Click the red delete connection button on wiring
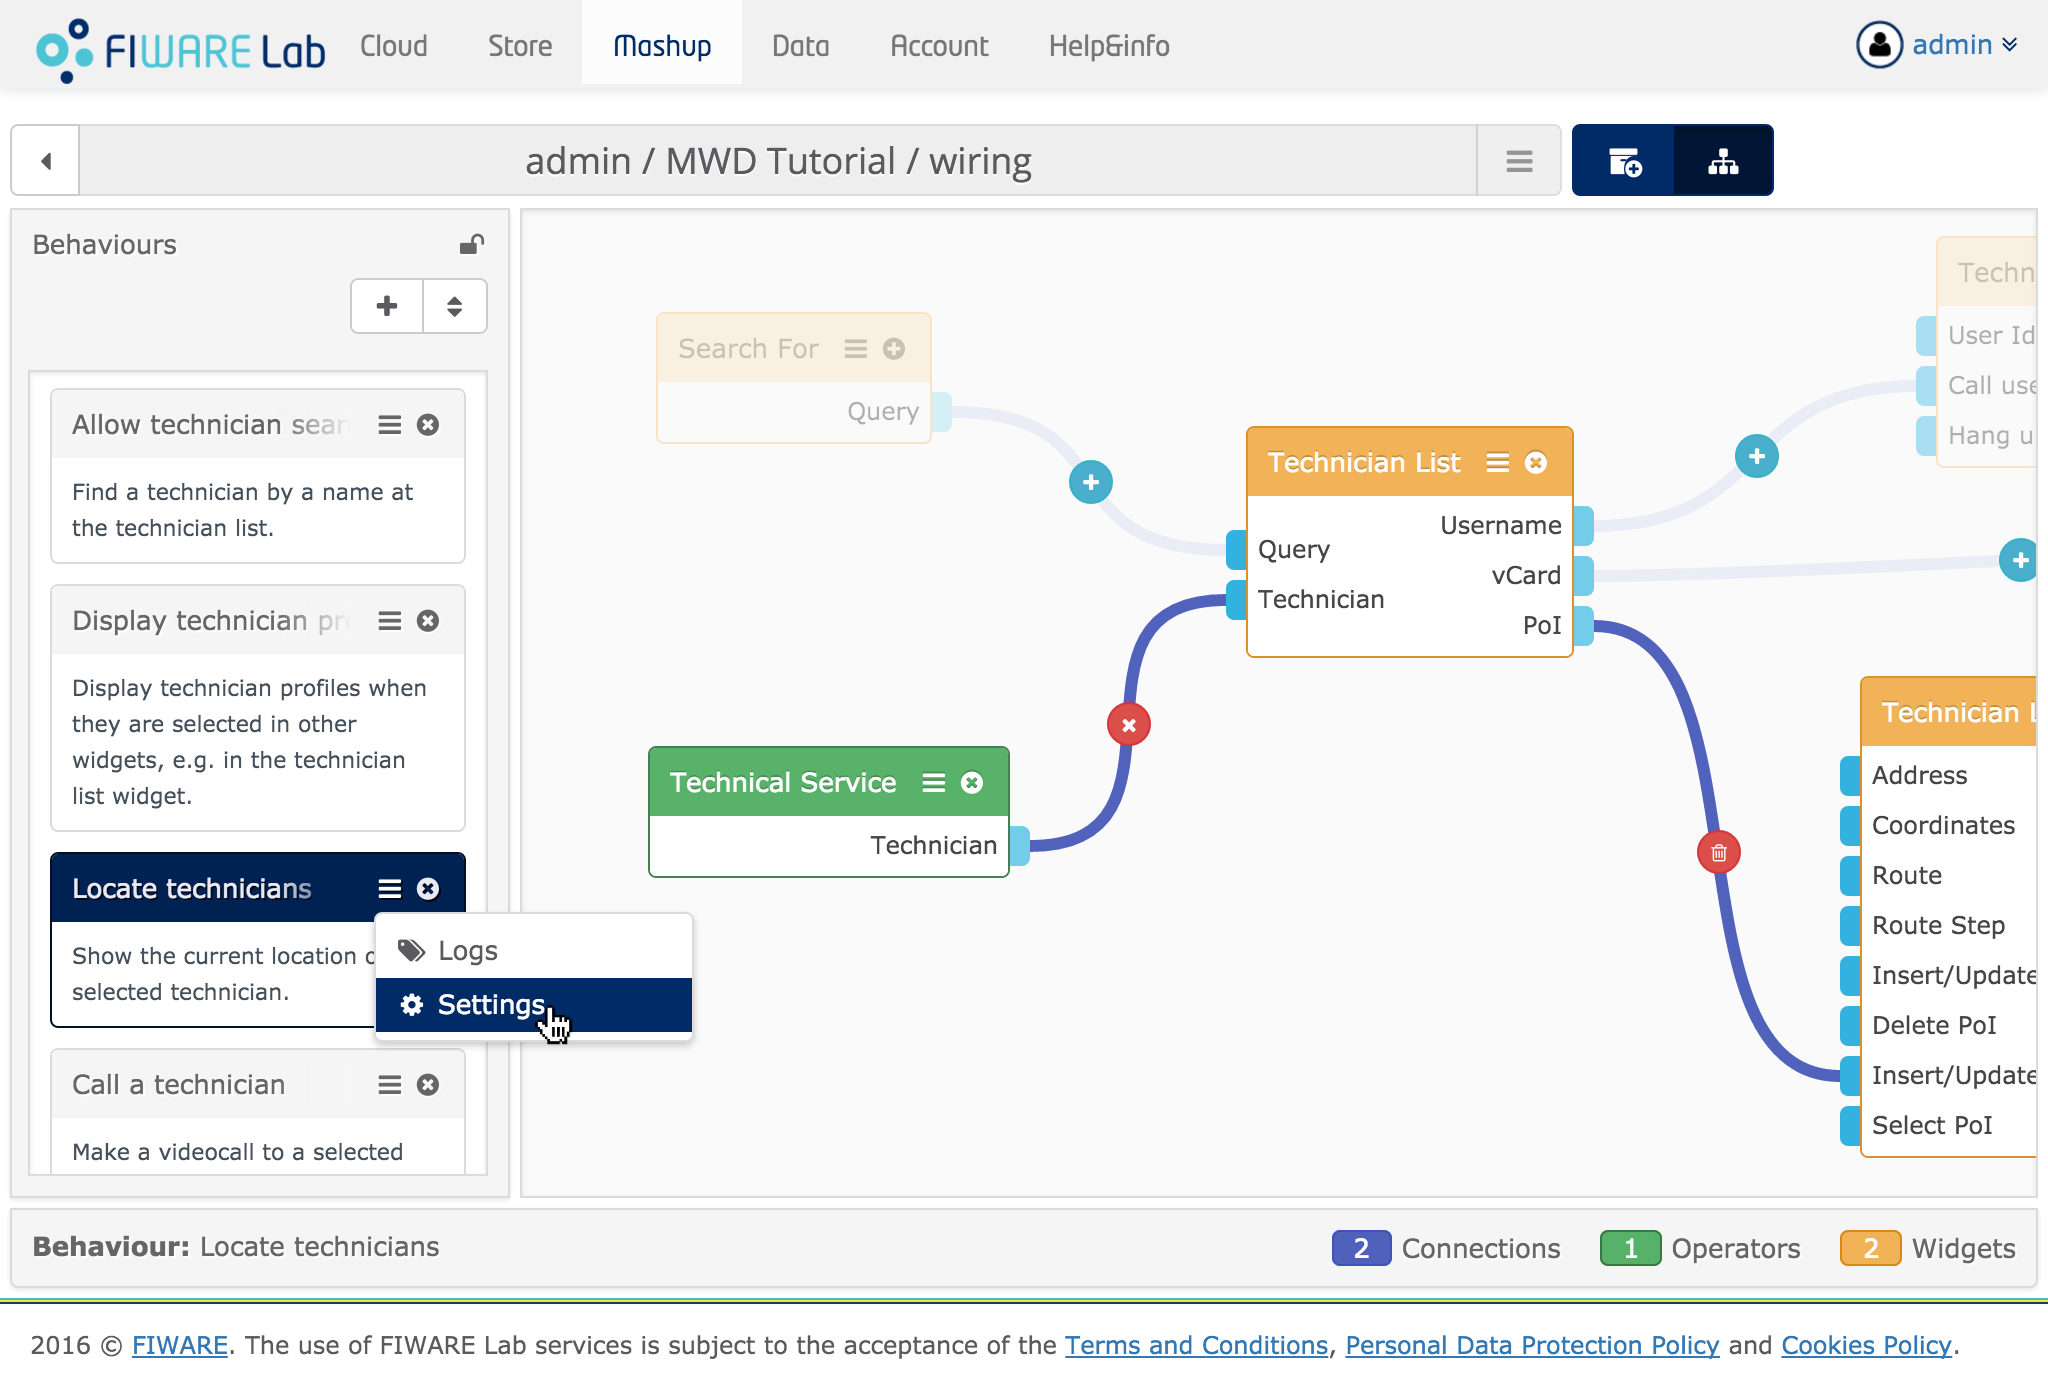The height and width of the screenshot is (1392, 2048). 1128,726
